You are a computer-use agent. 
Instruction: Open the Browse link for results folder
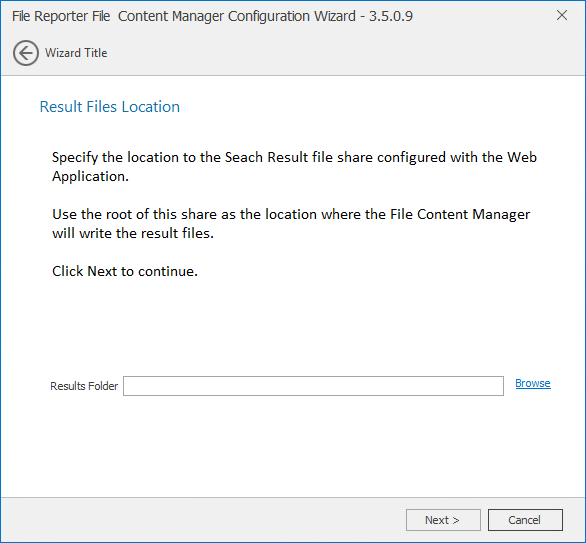[x=533, y=383]
